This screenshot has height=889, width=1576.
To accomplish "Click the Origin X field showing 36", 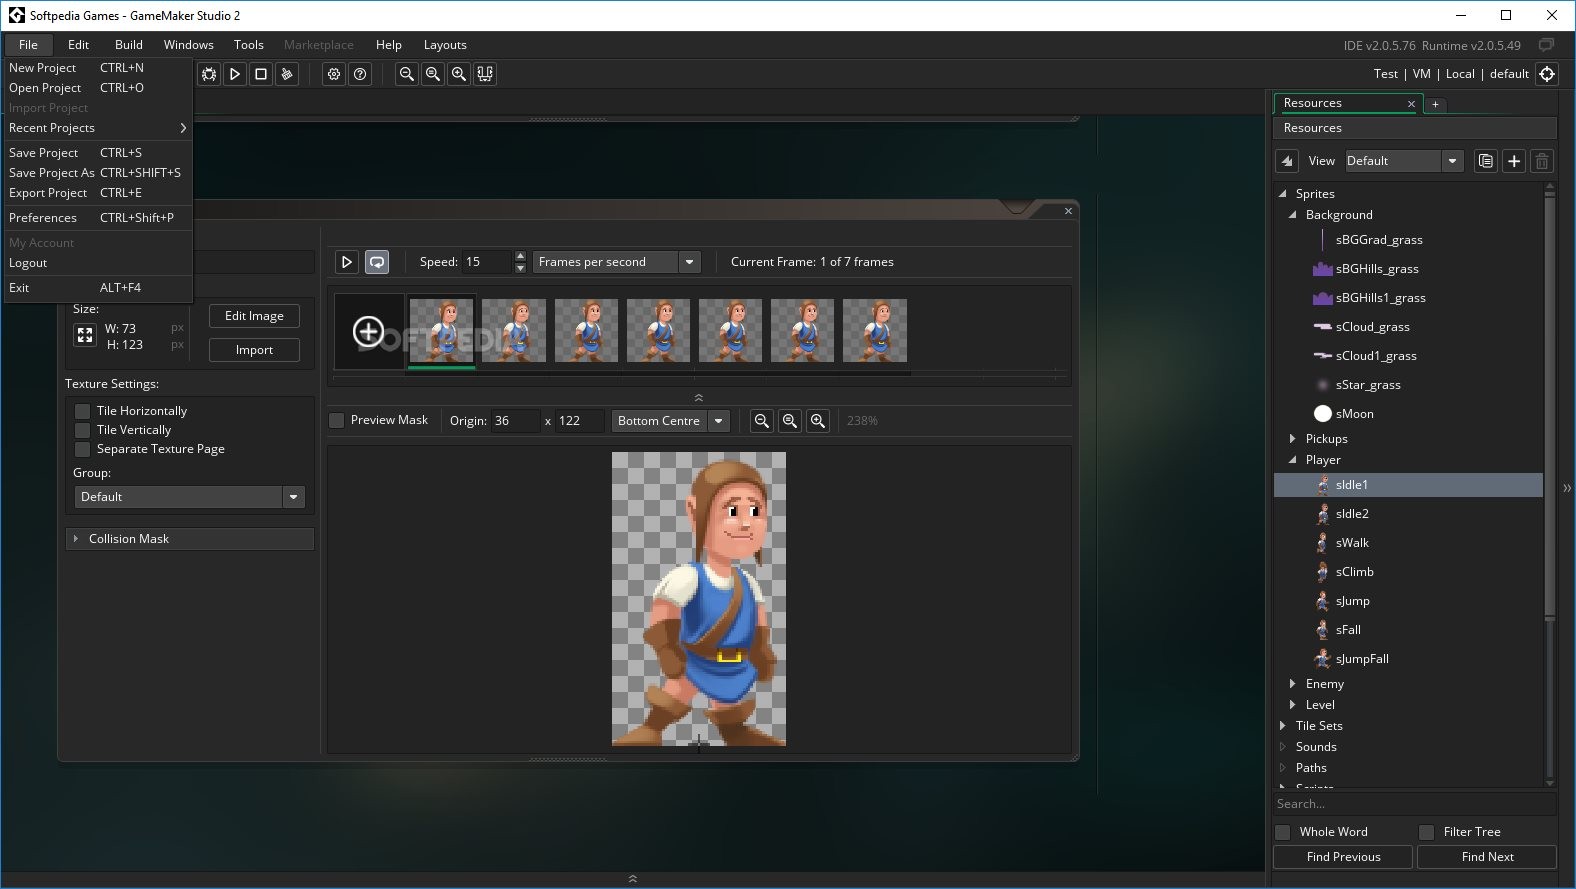I will point(514,421).
